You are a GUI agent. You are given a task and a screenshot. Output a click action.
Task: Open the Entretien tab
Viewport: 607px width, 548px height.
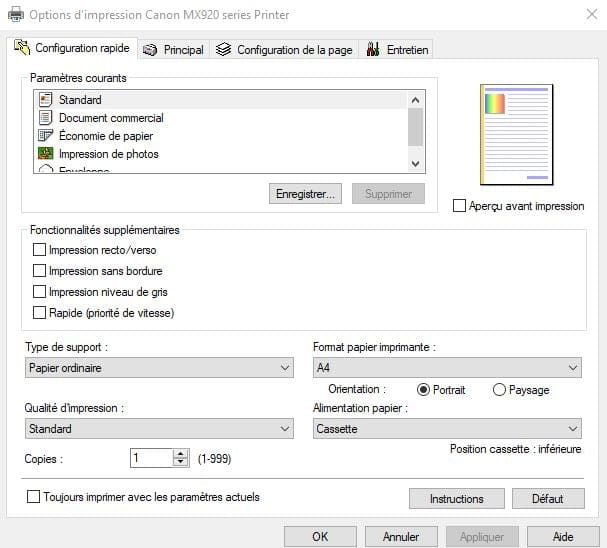396,50
